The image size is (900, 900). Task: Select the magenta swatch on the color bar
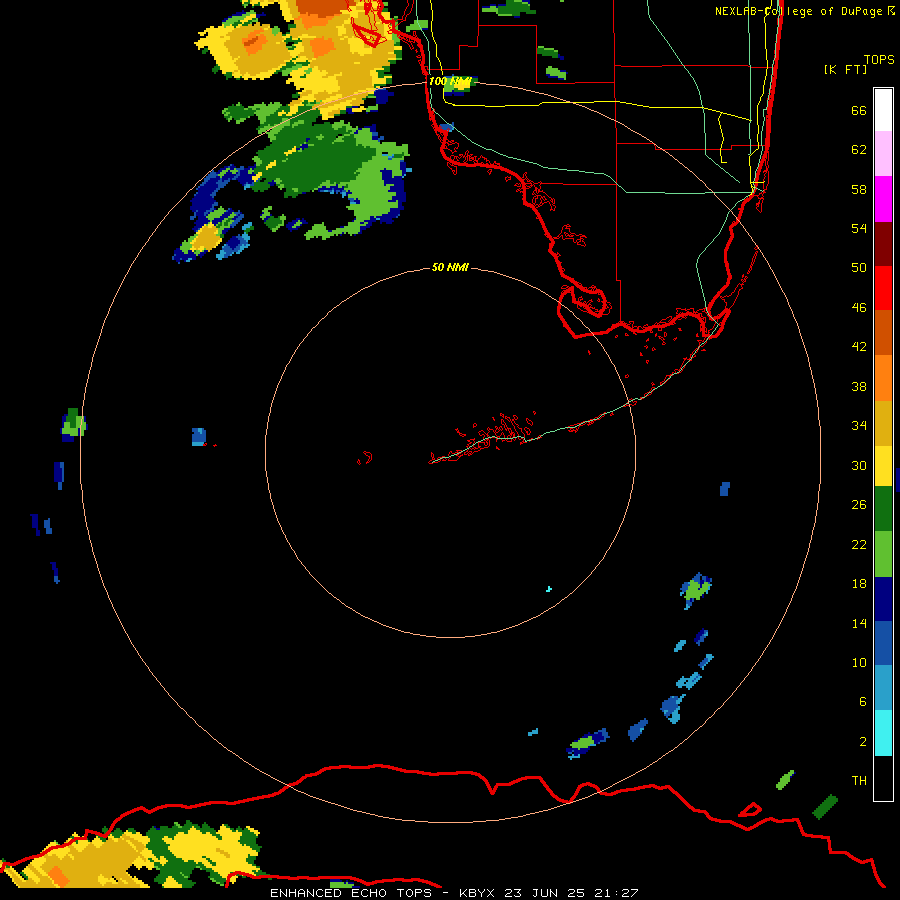(883, 199)
